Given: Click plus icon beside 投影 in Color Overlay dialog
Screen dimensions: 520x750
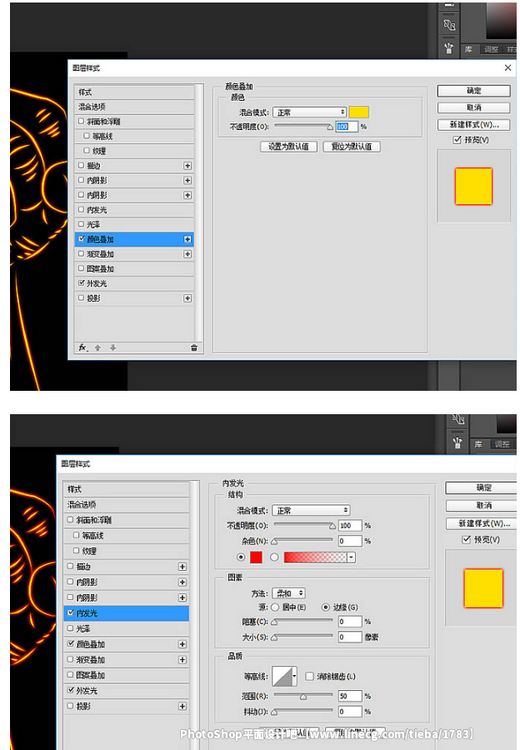Looking at the screenshot, I should coord(188,298).
